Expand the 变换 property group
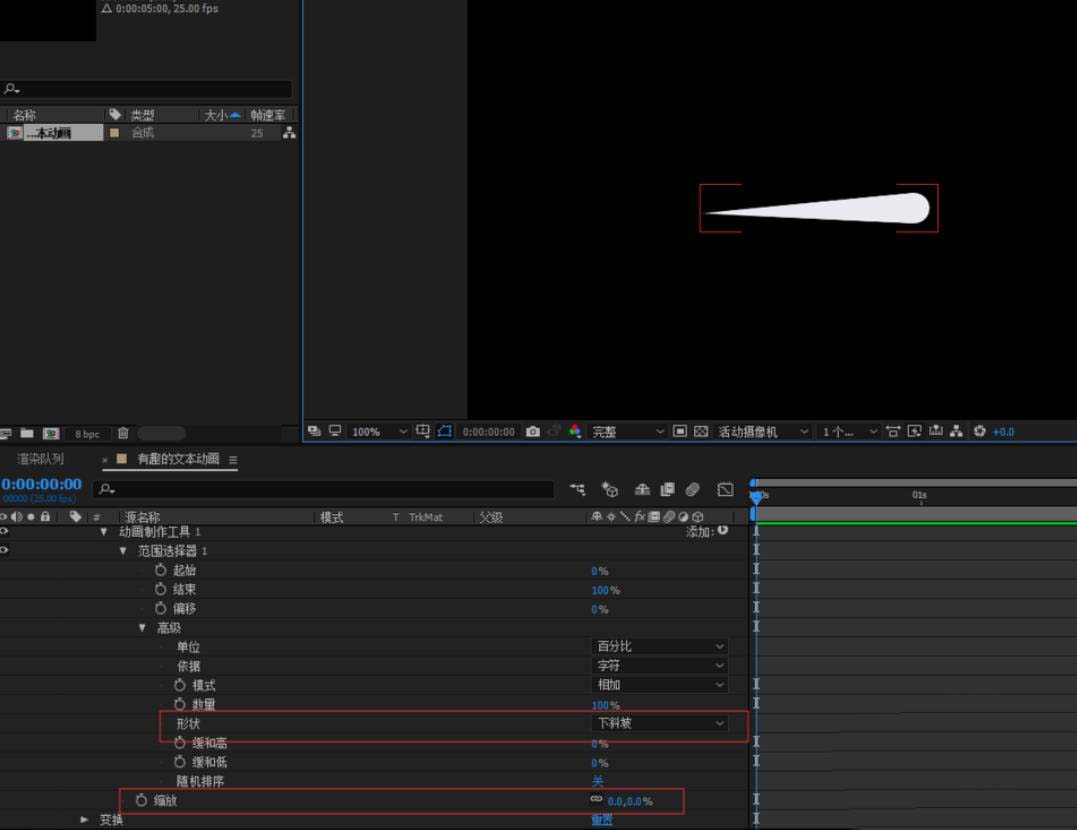 pos(85,820)
